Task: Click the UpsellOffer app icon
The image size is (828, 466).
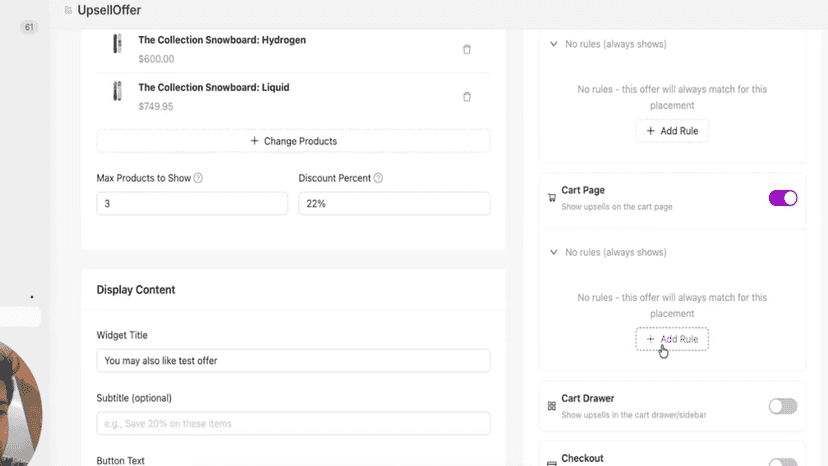Action: (68, 10)
